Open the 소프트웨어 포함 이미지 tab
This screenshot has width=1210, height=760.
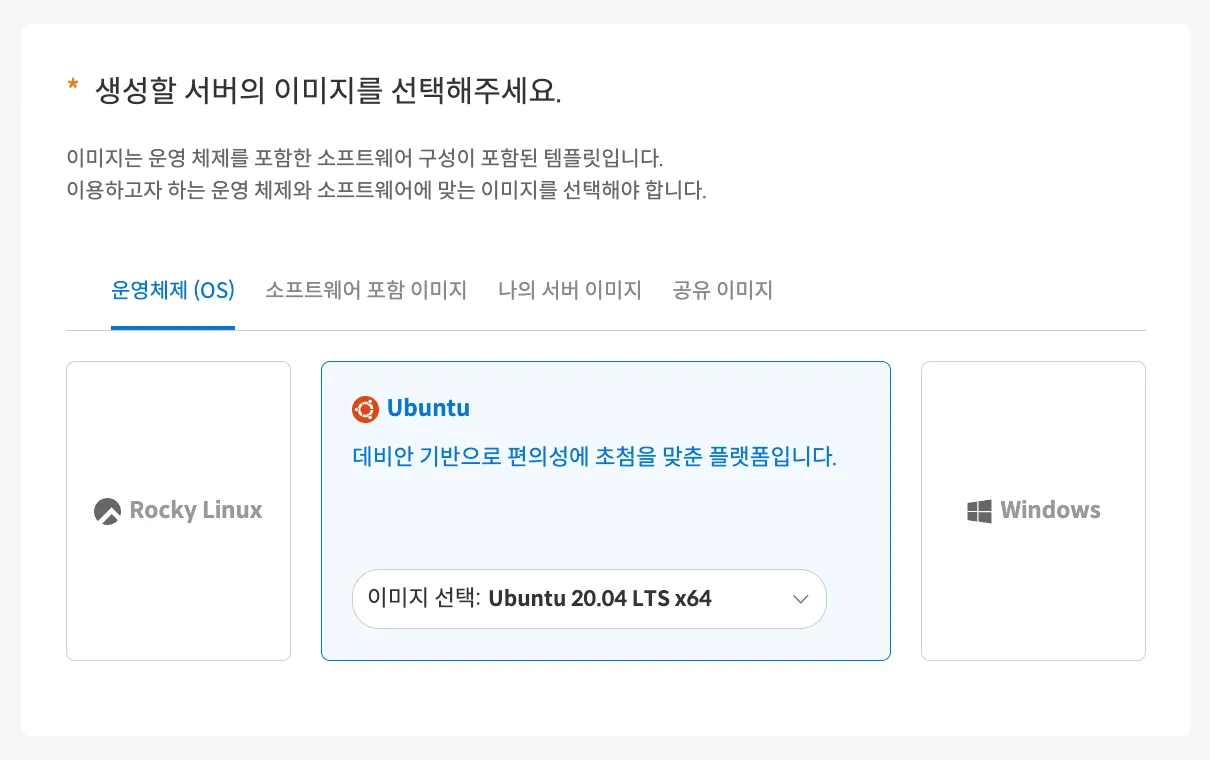[x=366, y=291]
